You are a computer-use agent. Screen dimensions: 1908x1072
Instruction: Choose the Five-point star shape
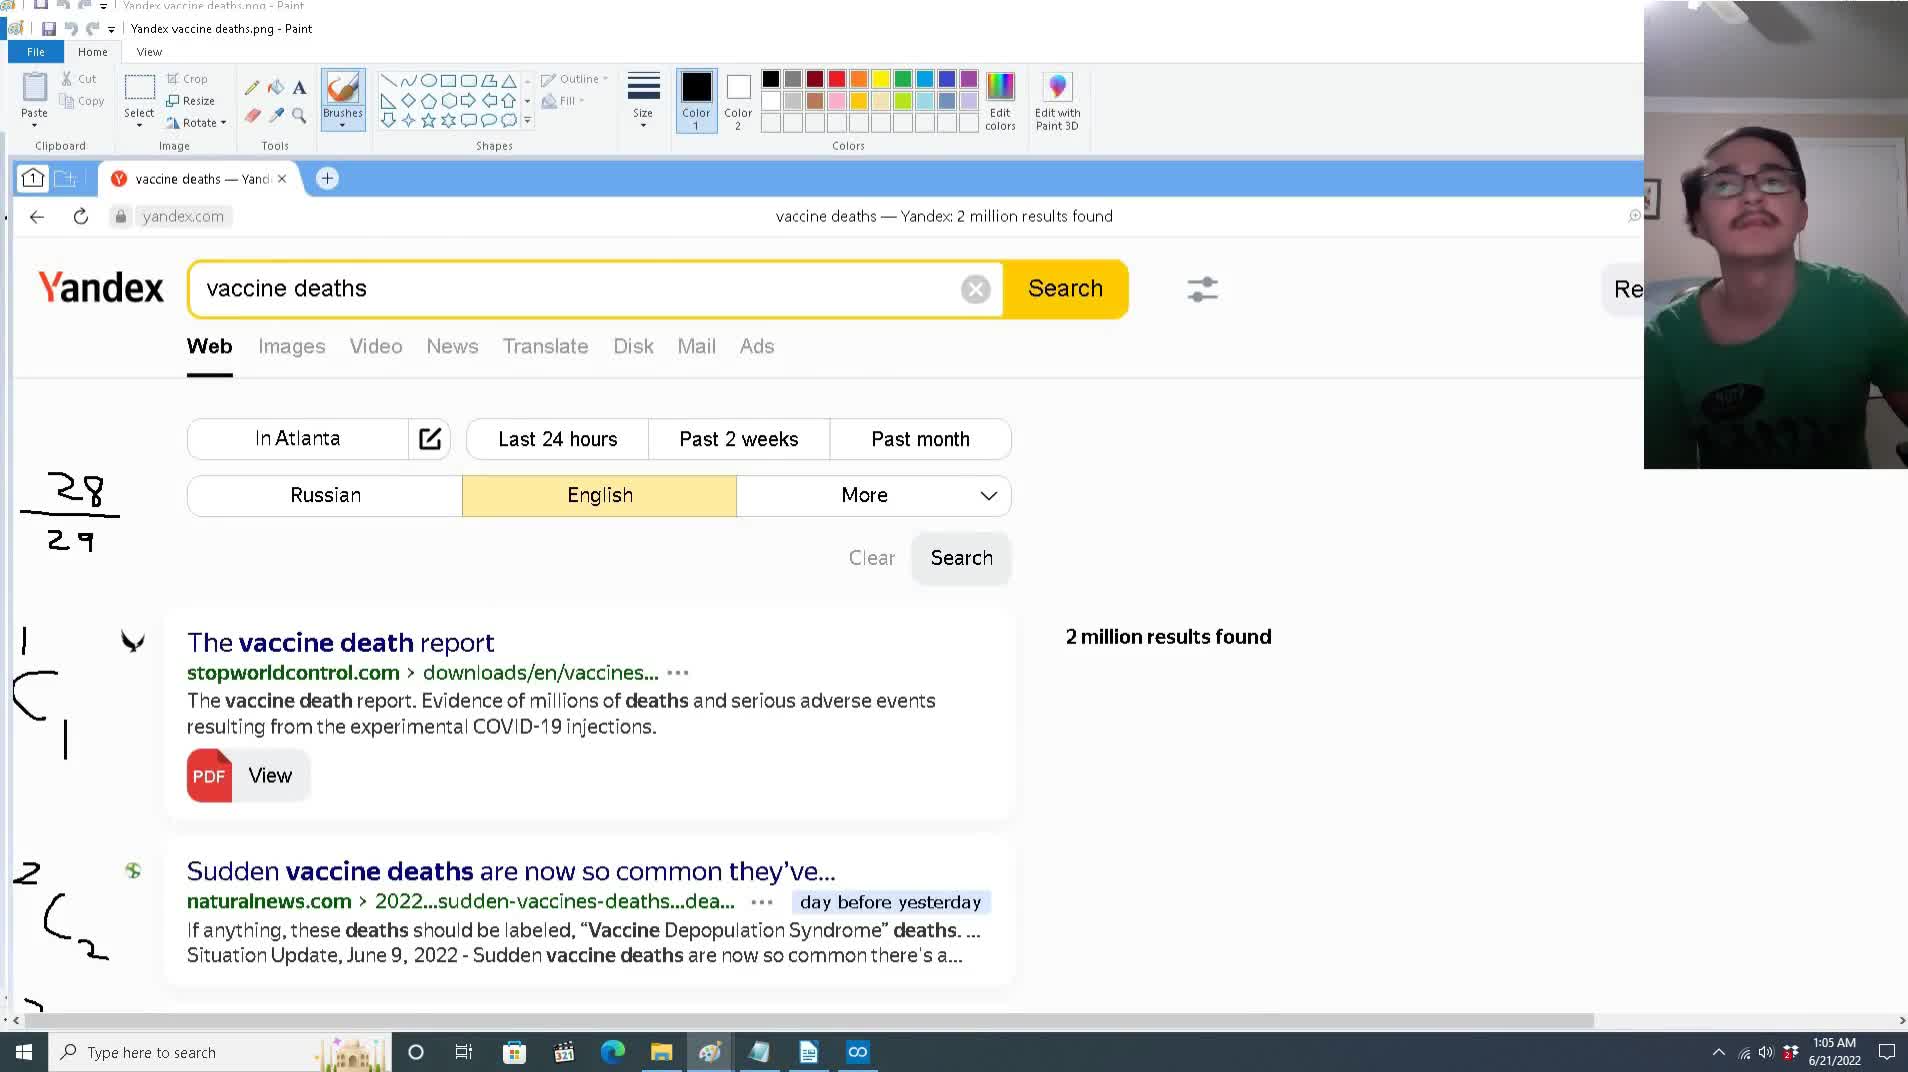428,120
